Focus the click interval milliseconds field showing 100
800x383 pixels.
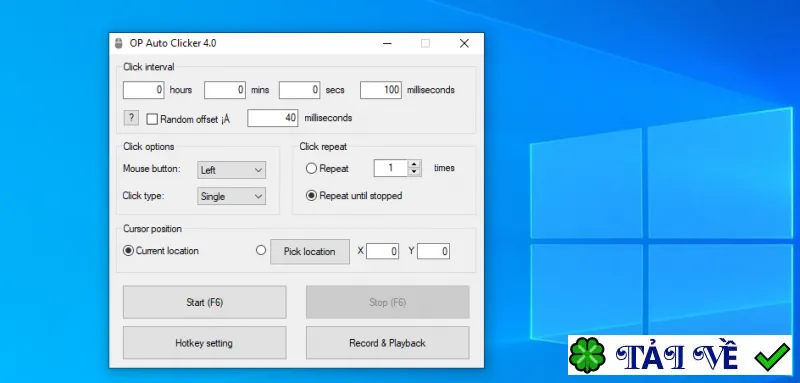point(381,90)
